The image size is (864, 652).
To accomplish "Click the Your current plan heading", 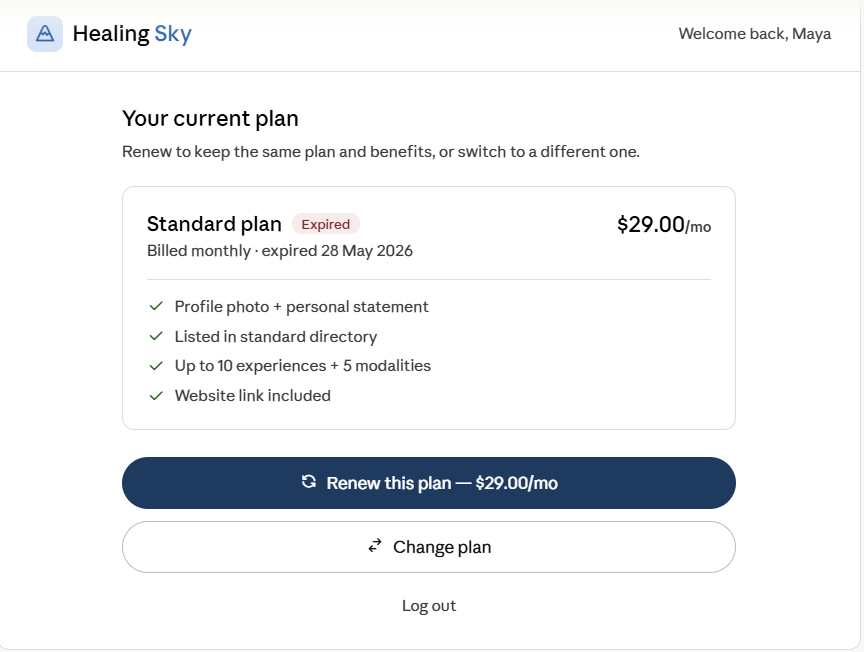I will pyautogui.click(x=210, y=119).
